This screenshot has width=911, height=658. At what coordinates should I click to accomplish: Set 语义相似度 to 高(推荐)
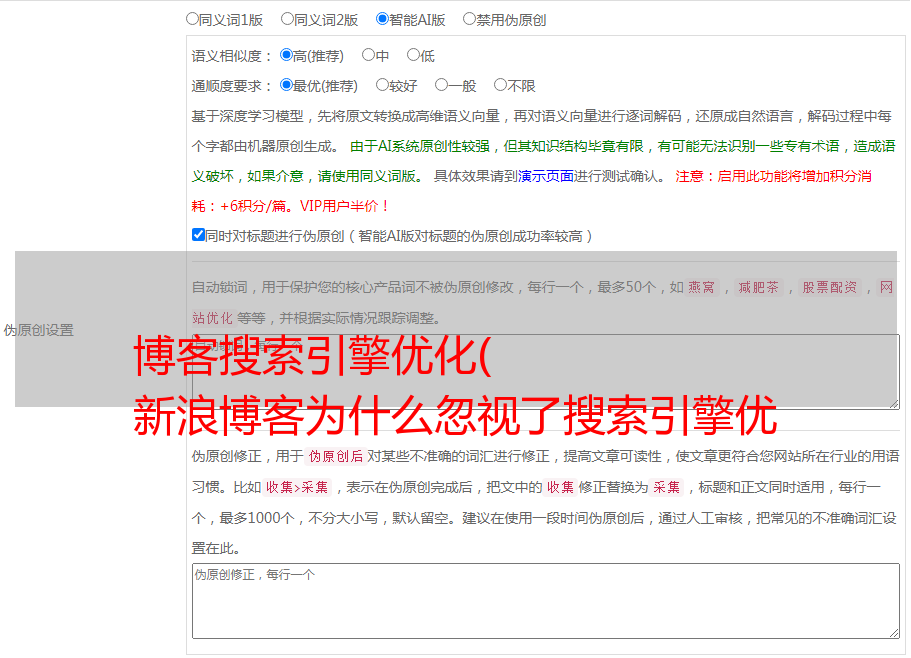[x=286, y=55]
